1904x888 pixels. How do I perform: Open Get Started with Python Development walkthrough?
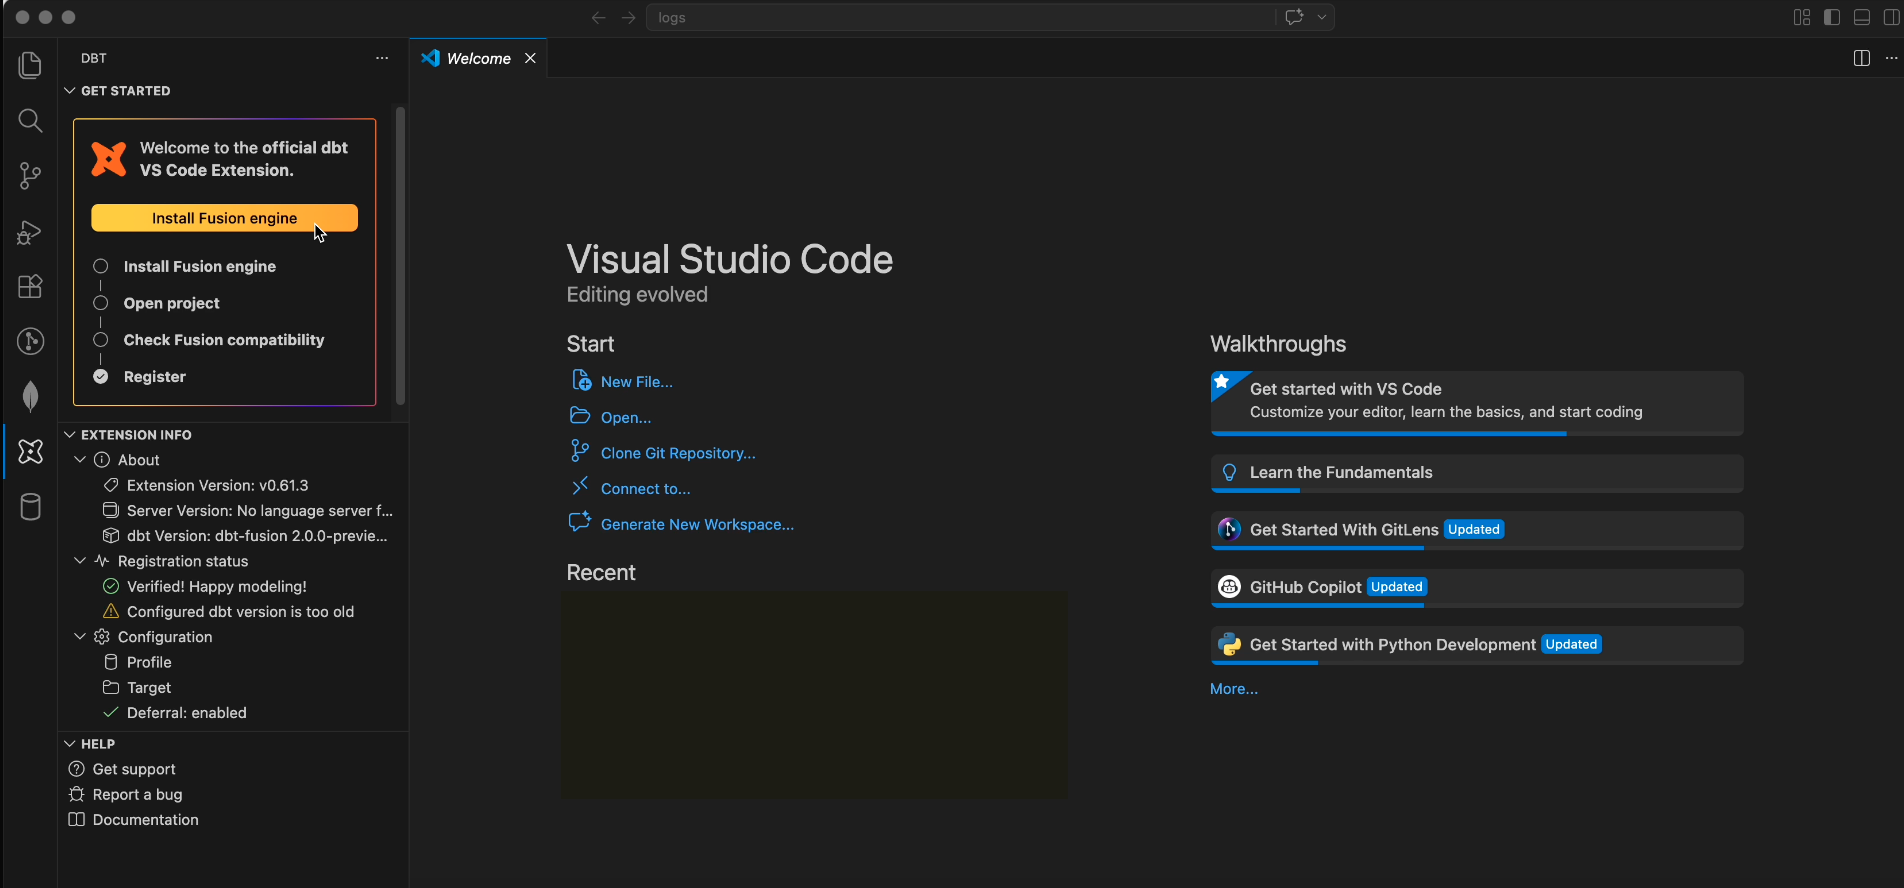tap(1476, 645)
